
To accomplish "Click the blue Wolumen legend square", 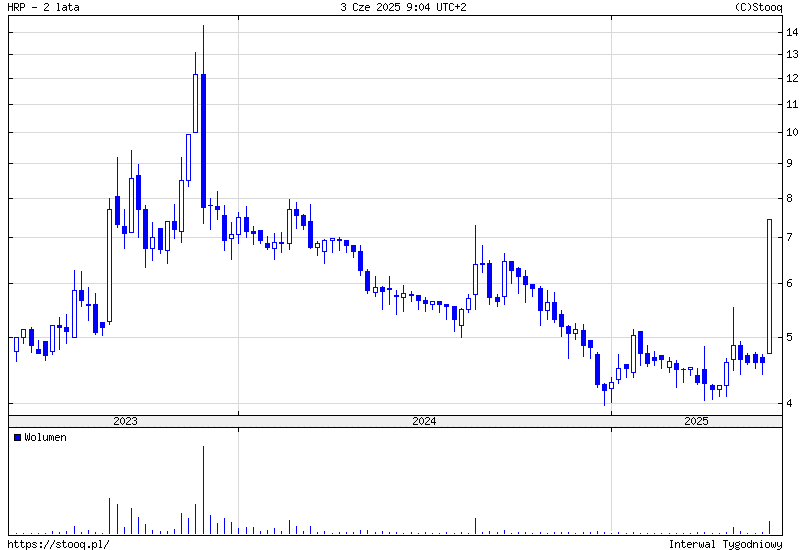I will [18, 437].
